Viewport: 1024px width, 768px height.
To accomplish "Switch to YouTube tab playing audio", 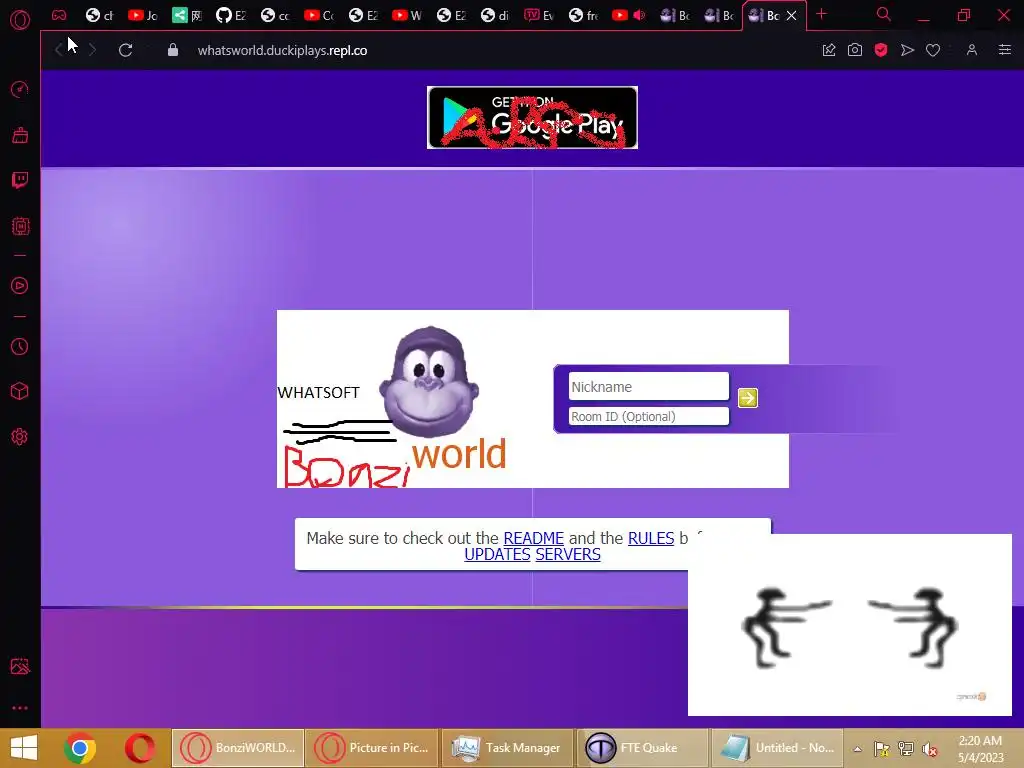I will 628,15.
